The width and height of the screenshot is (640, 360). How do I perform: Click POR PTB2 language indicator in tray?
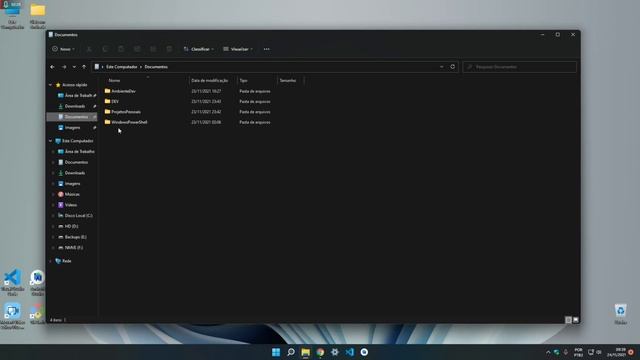578,353
